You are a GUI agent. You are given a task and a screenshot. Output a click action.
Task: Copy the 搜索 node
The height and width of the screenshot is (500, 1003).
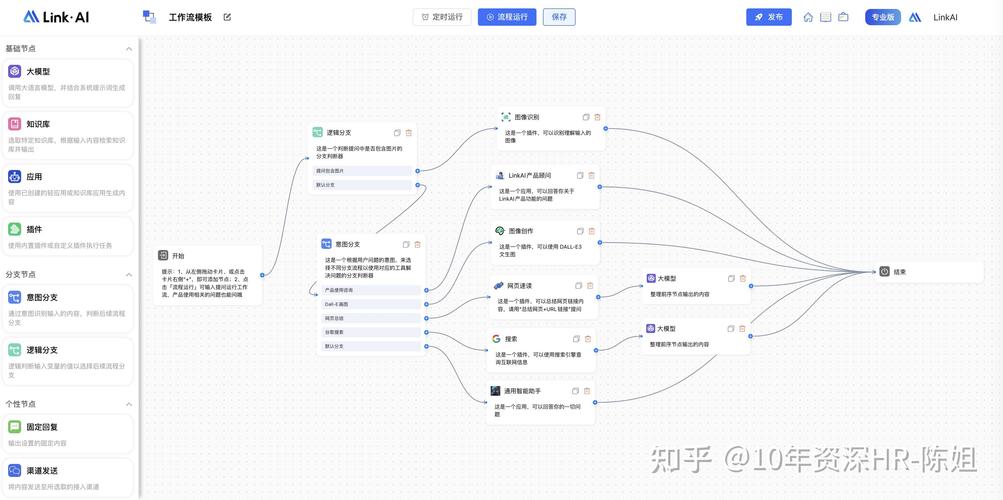tap(576, 339)
